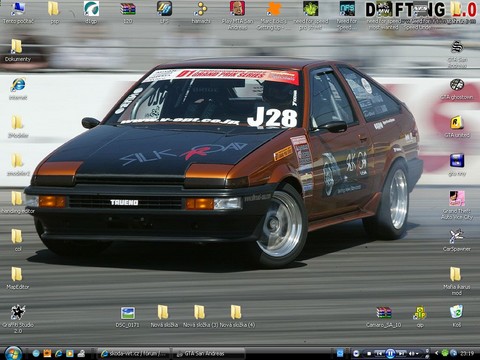
Task: Click the green system tray icon
Action: click(445, 353)
